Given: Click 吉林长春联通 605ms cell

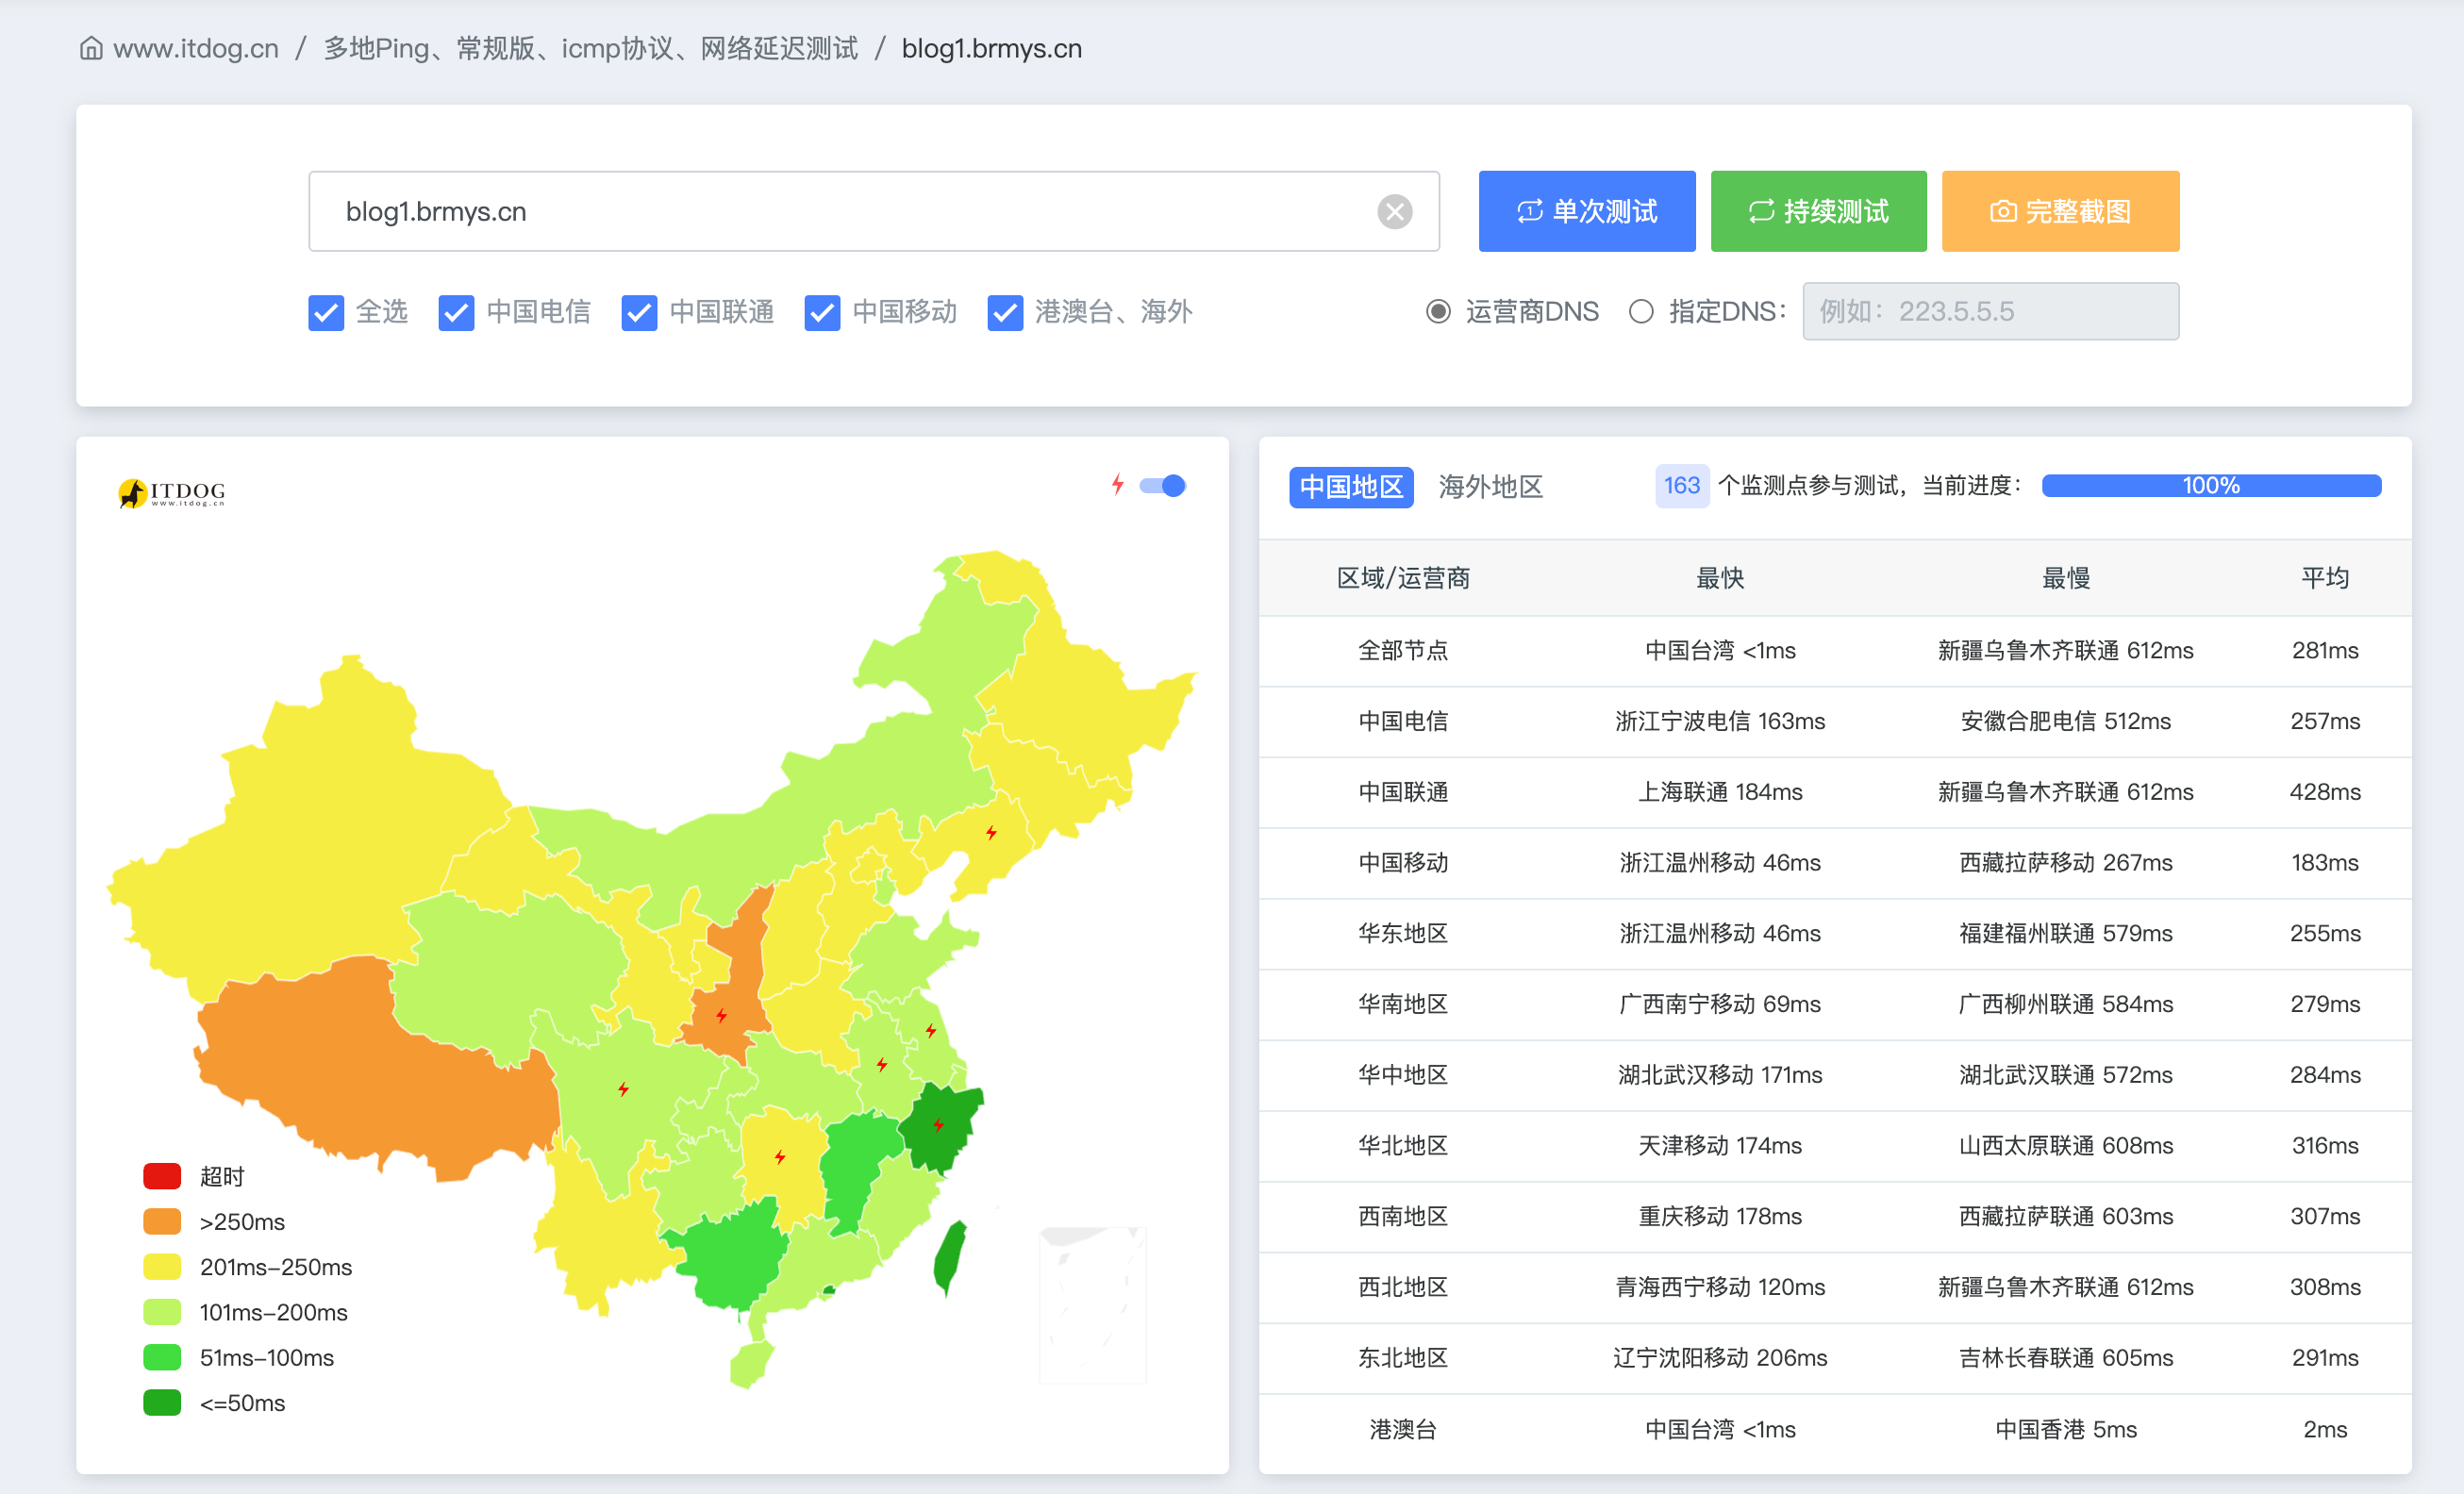Looking at the screenshot, I should [2066, 1358].
